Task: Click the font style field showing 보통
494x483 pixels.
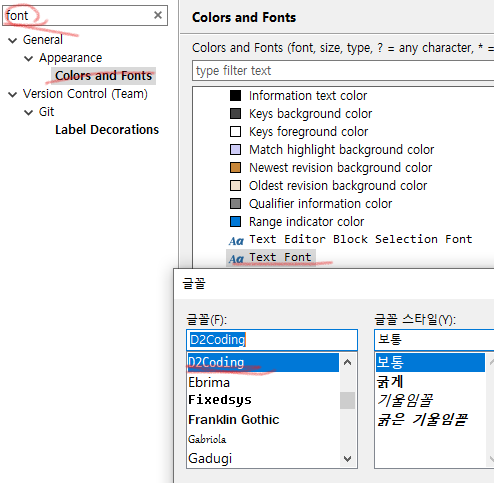Action: 434,340
